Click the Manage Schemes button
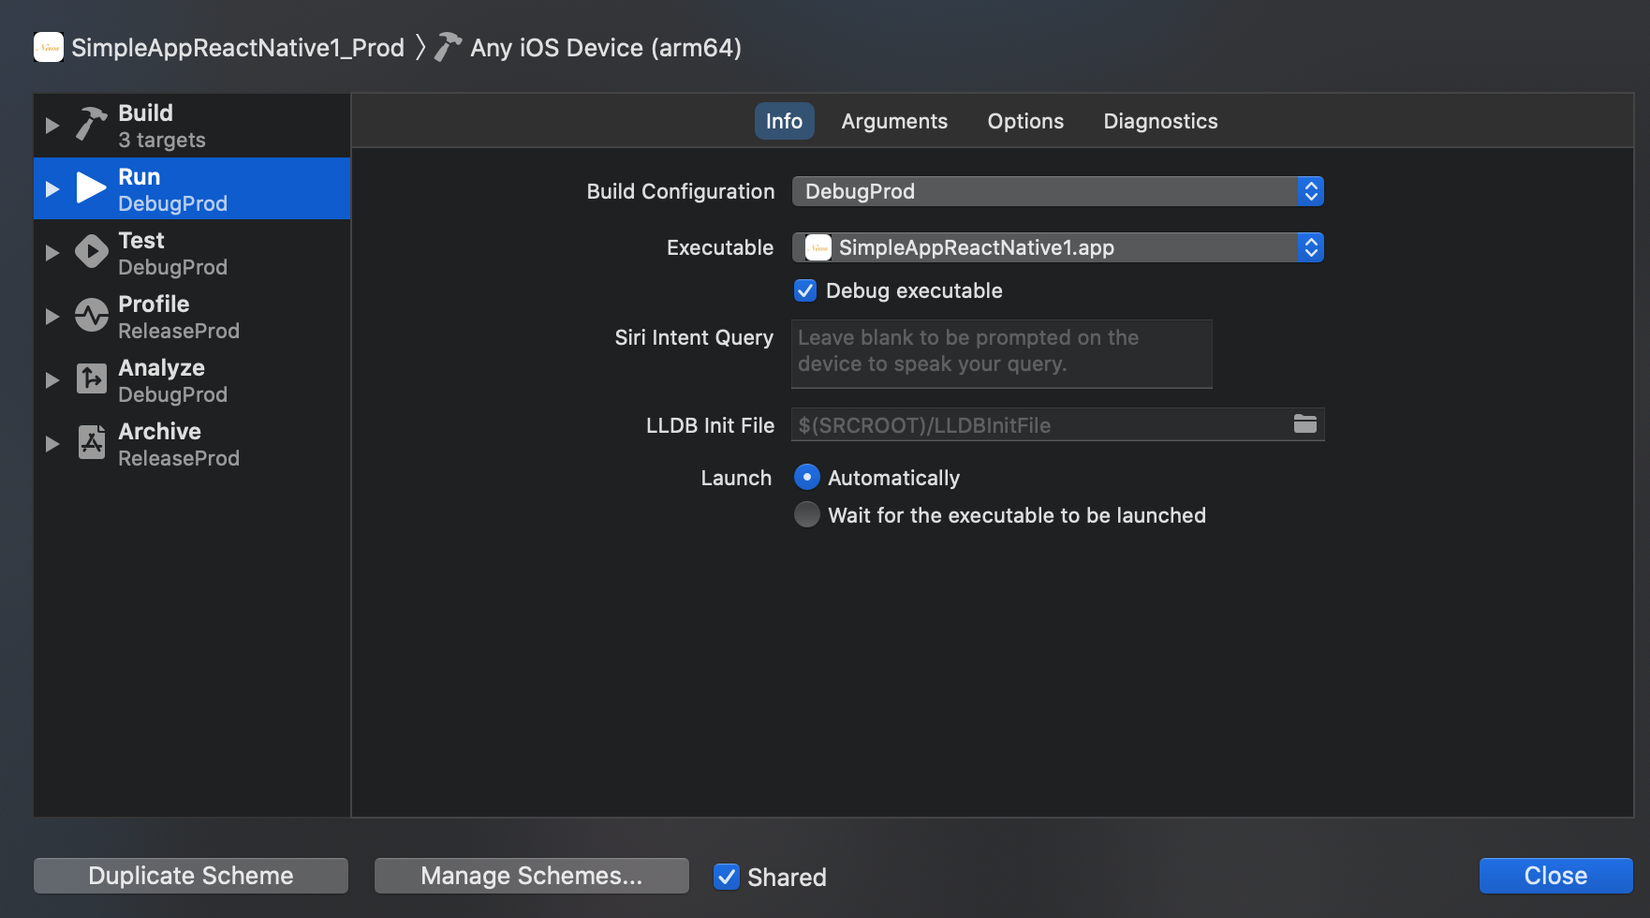This screenshot has width=1650, height=918. (x=531, y=875)
